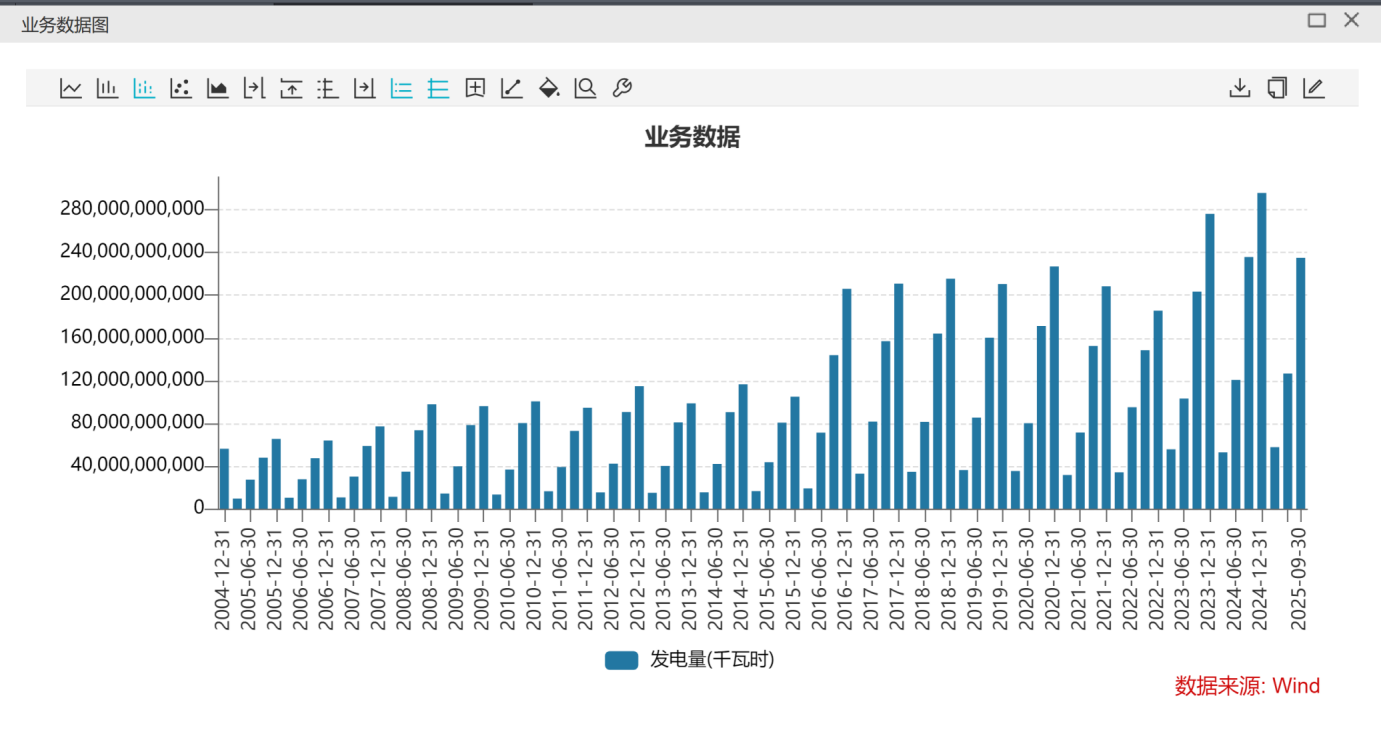Click the bar above the 2016-12-31 label
Image resolution: width=1381 pixels, height=734 pixels.
tap(847, 399)
